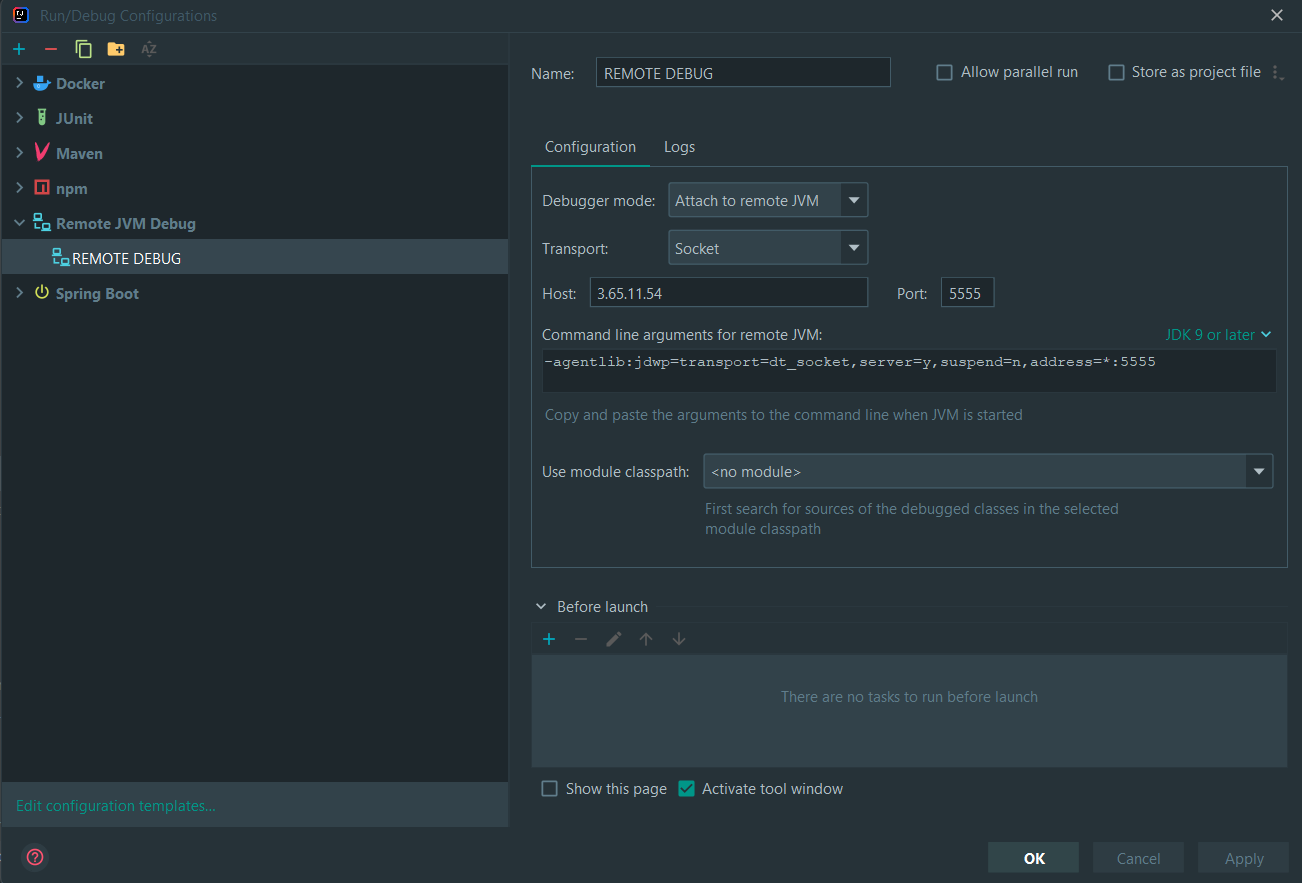Copy the current configuration
1302x883 pixels.
pos(83,48)
